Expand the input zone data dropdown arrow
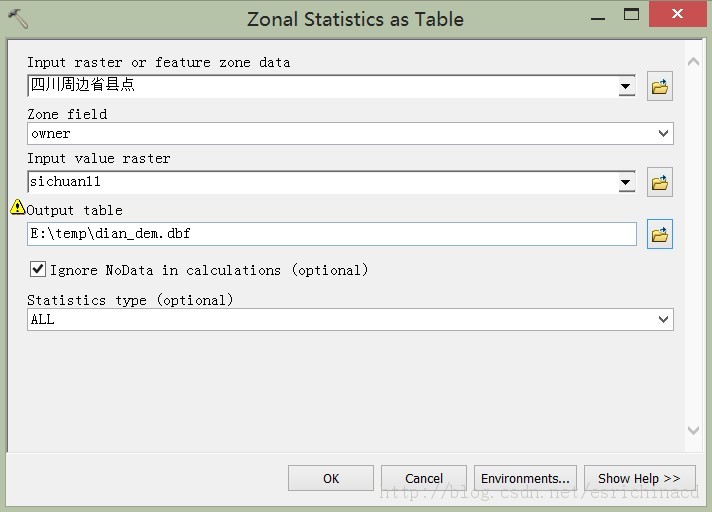The width and height of the screenshot is (712, 512). pos(626,86)
